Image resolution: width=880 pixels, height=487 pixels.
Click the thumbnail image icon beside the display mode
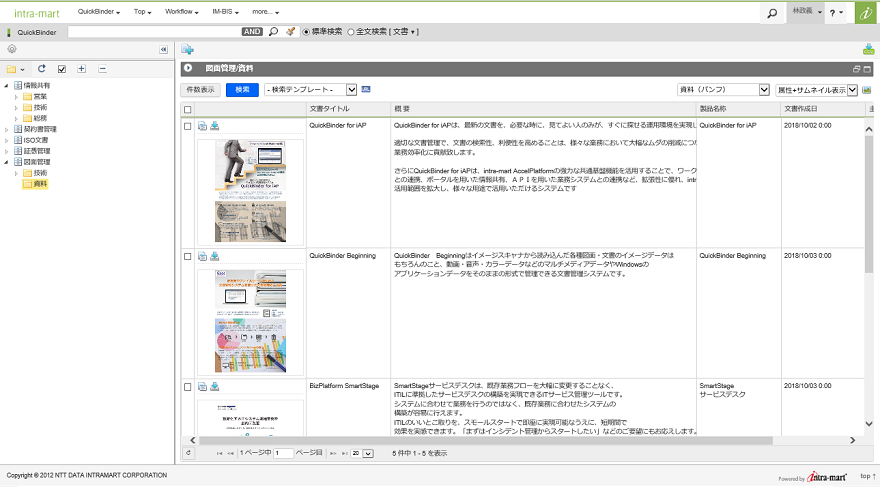click(x=867, y=90)
